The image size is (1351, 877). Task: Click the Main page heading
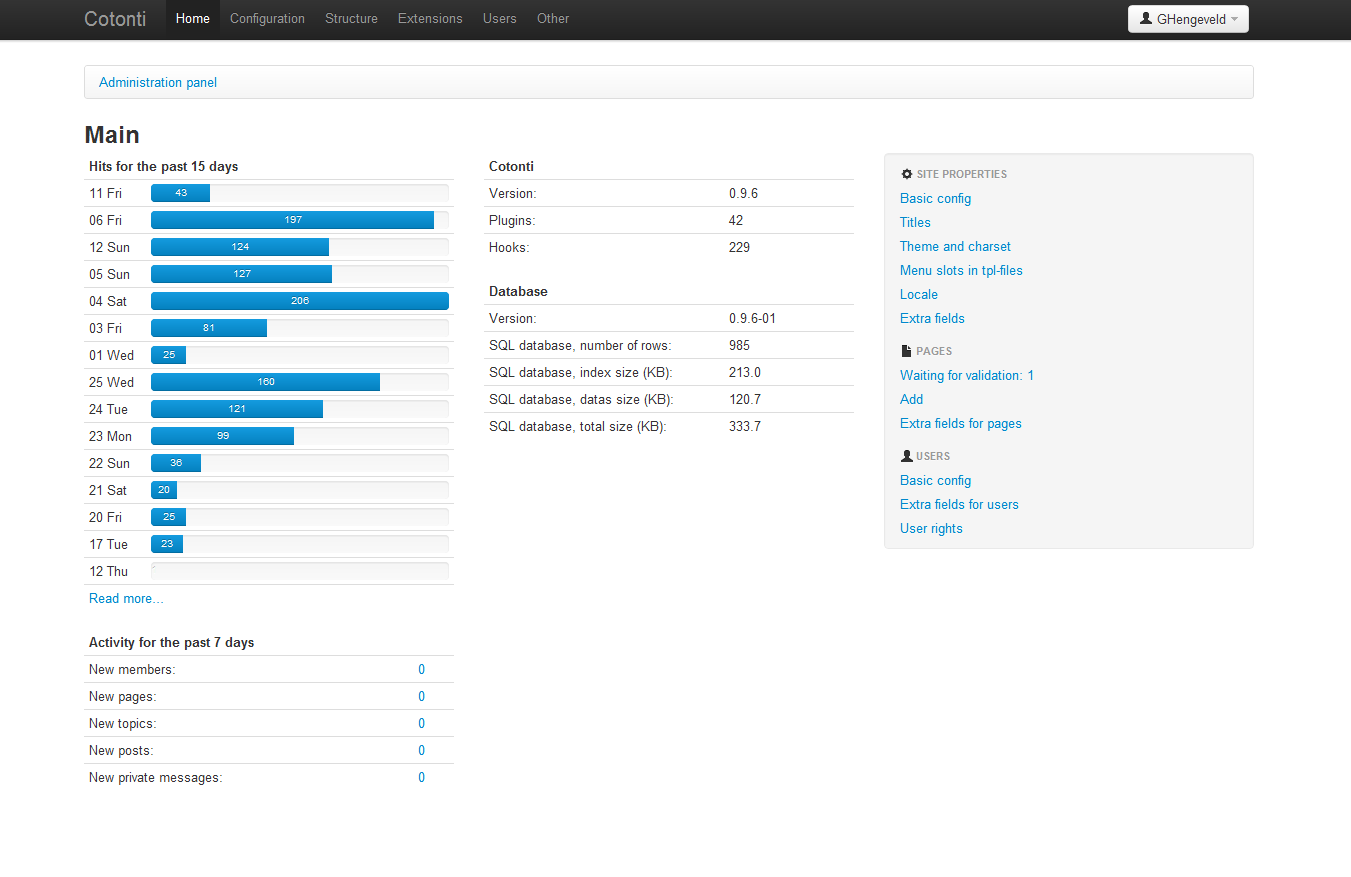[112, 135]
